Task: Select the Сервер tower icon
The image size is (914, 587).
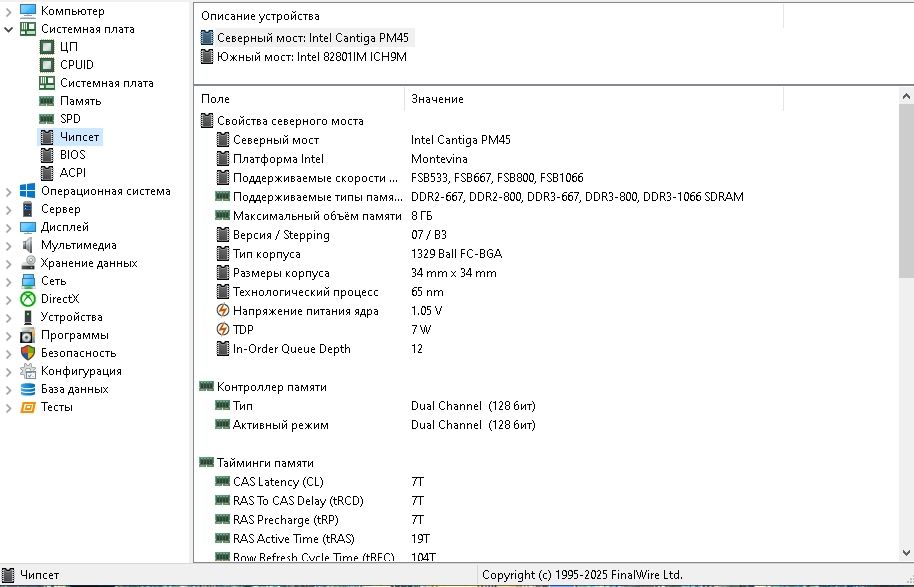Action: (27, 209)
